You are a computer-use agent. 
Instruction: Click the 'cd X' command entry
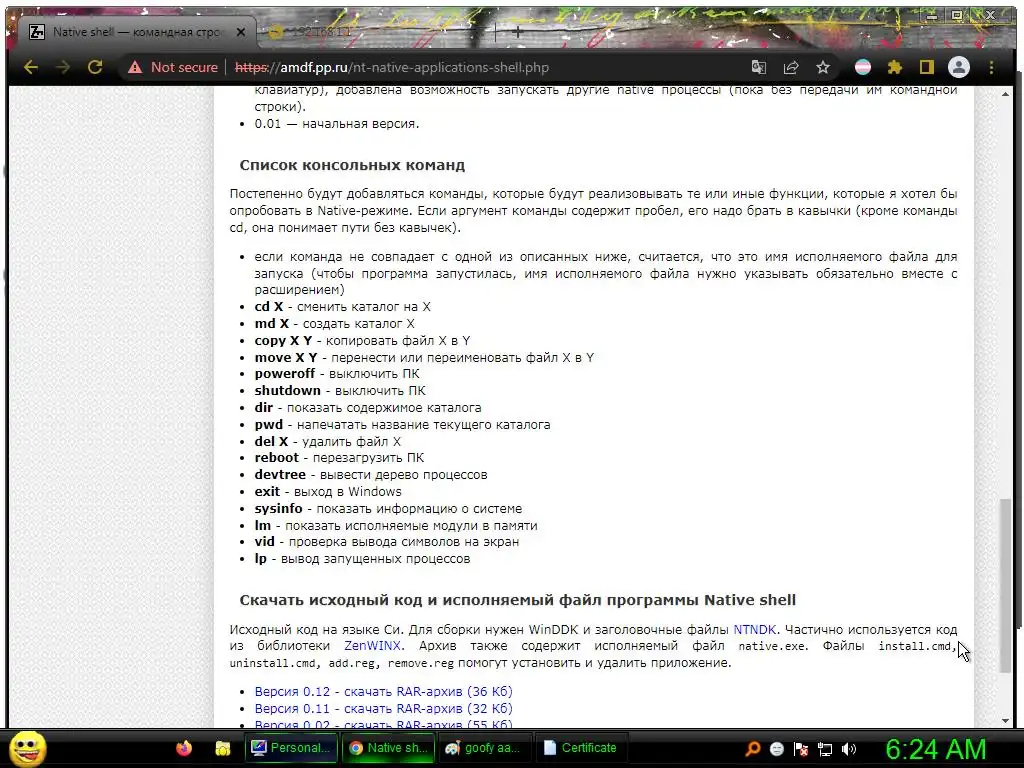click(342, 307)
